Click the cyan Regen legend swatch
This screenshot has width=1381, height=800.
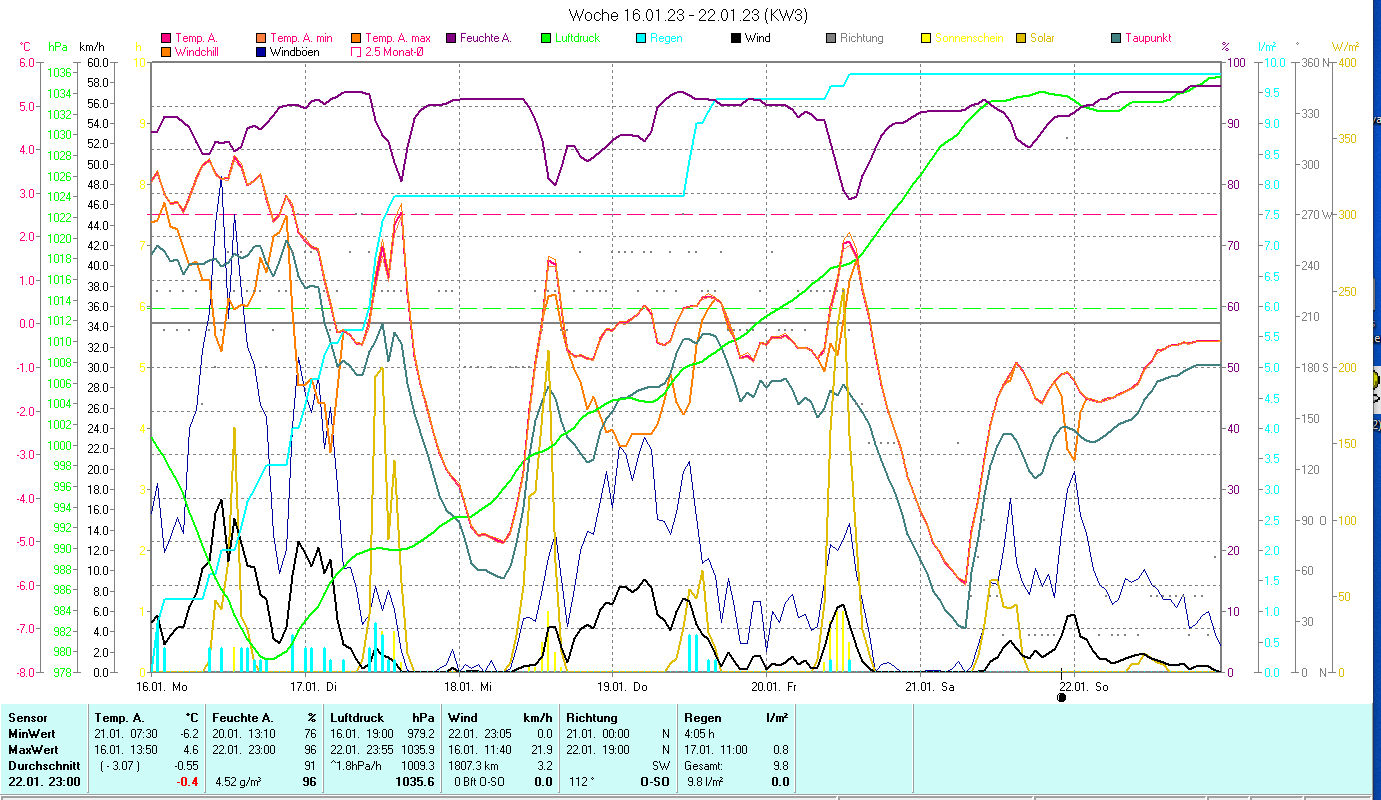pos(641,38)
